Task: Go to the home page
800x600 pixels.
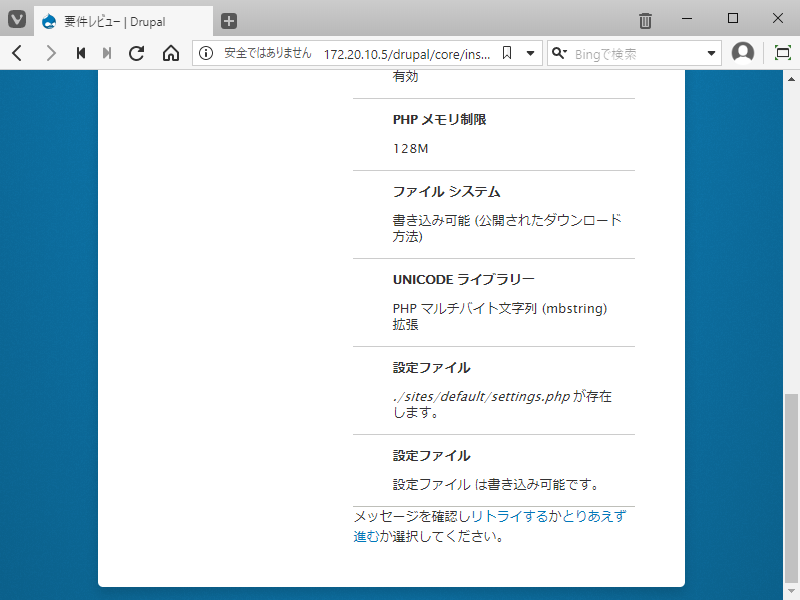Action: point(171,53)
